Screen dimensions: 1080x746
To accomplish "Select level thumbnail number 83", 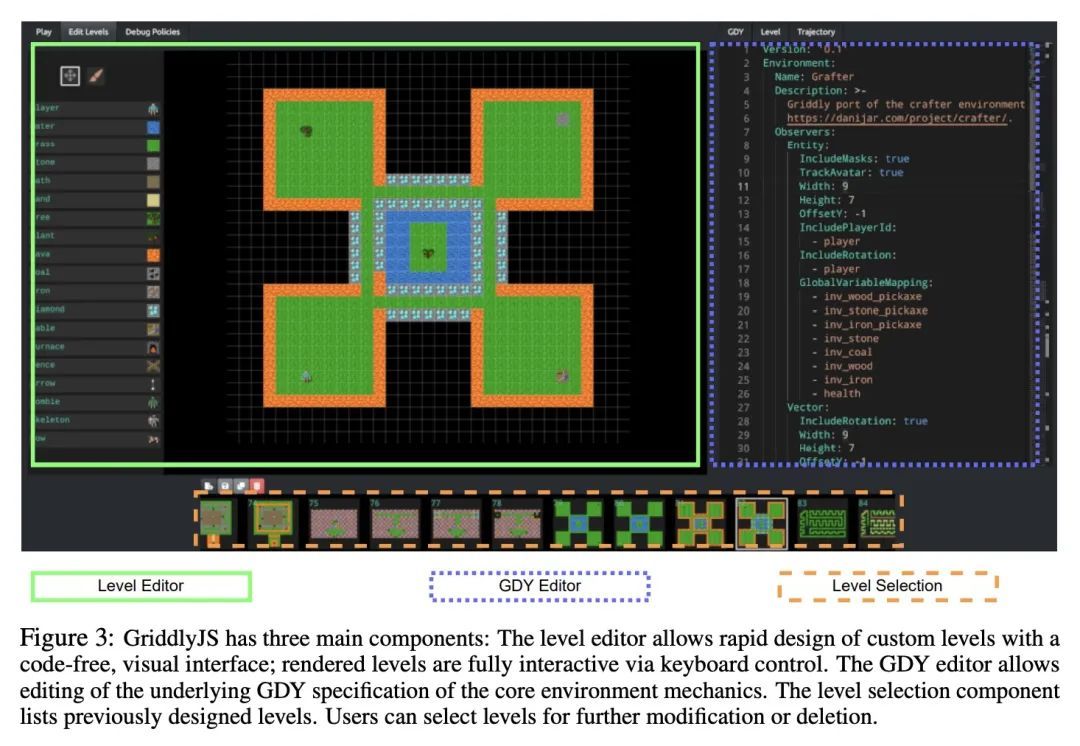I will [822, 521].
